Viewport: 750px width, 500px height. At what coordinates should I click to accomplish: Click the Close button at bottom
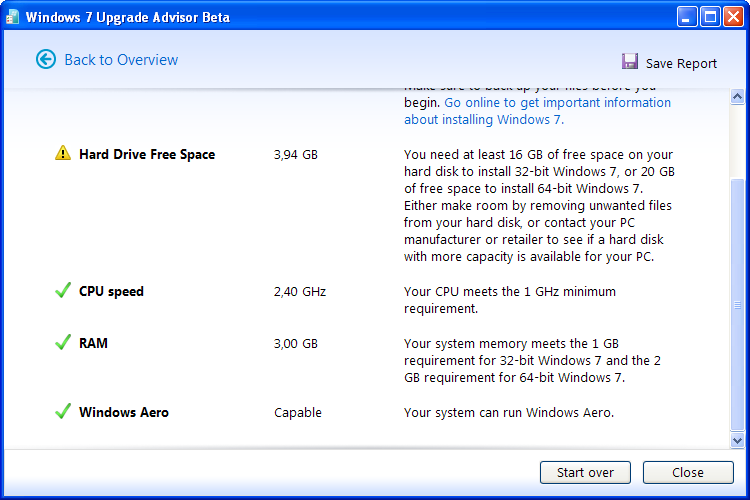pyautogui.click(x=688, y=472)
